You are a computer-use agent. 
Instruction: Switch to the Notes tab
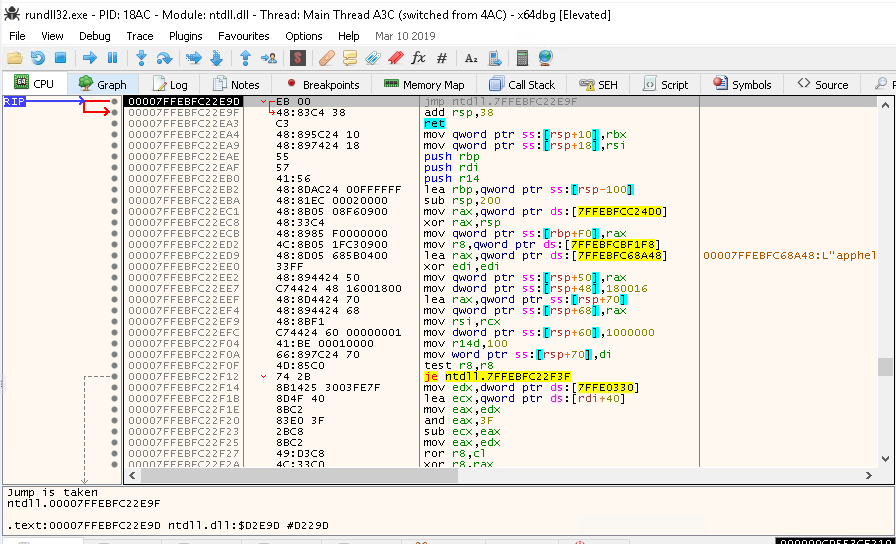click(x=237, y=85)
